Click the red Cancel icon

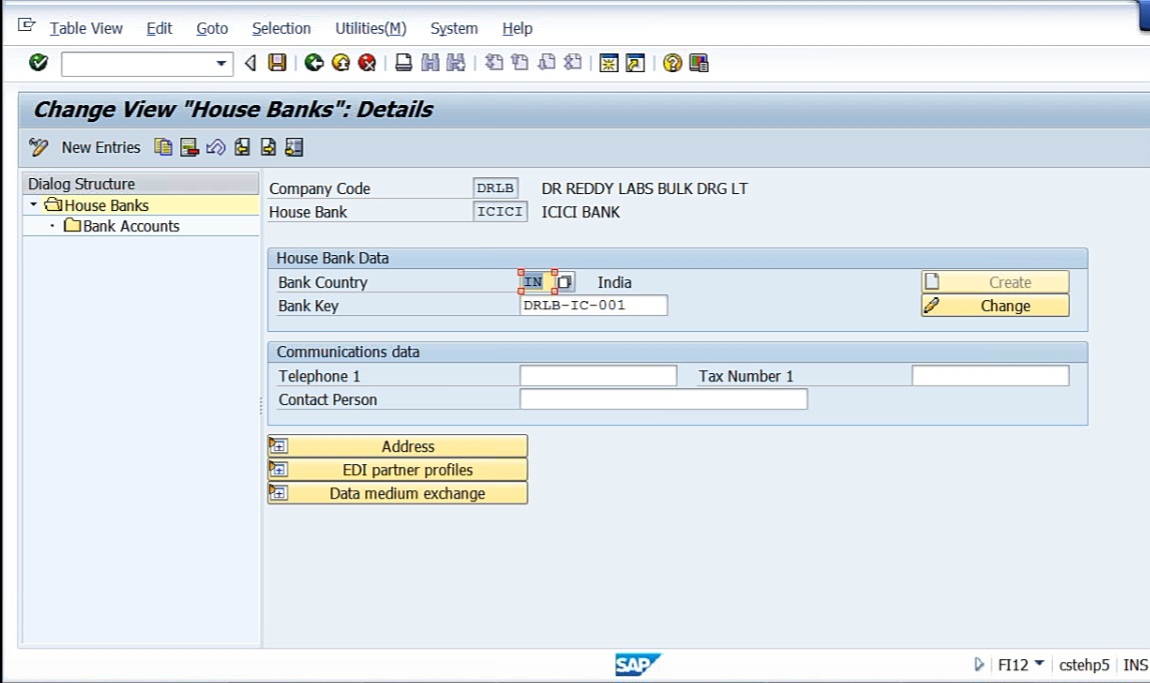coord(367,63)
